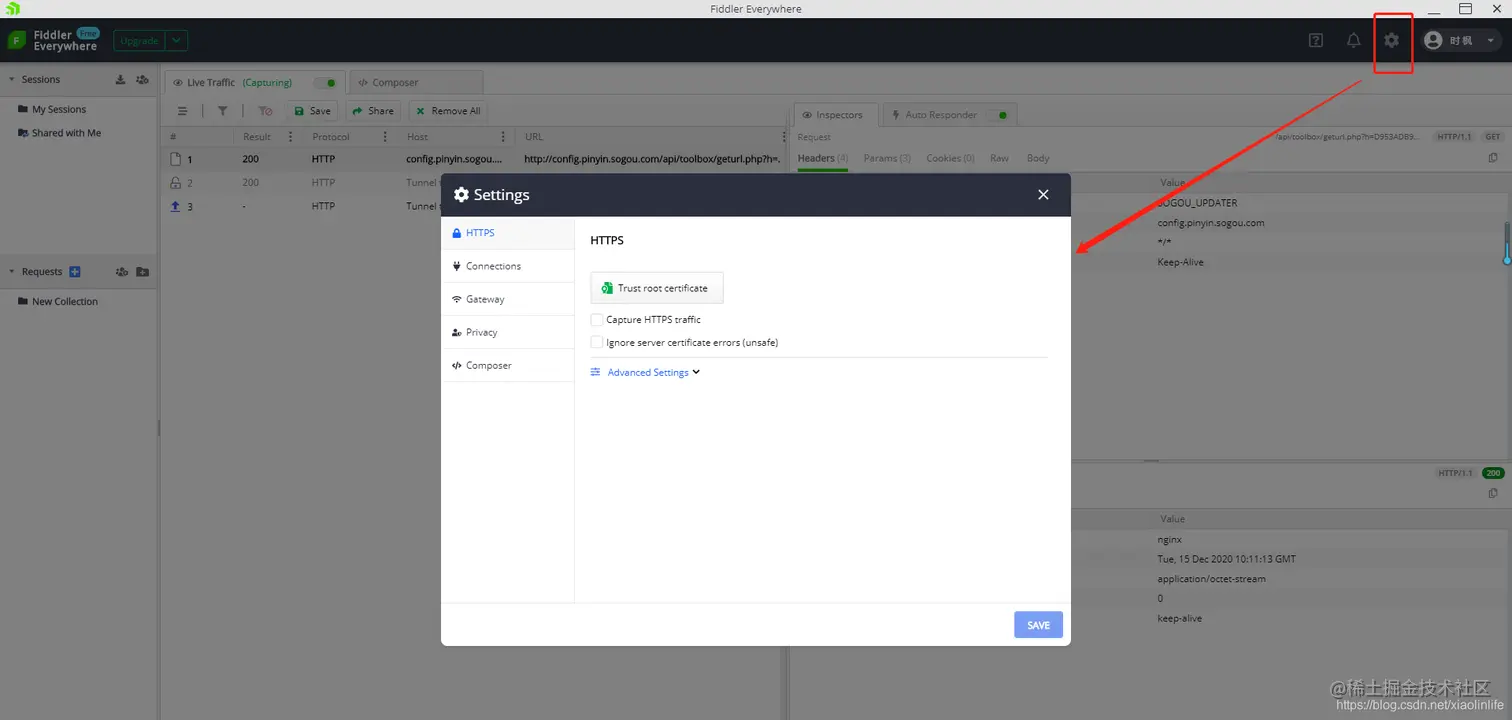The image size is (1512, 720).
Task: Add a new request with the plus icon
Action: point(75,272)
